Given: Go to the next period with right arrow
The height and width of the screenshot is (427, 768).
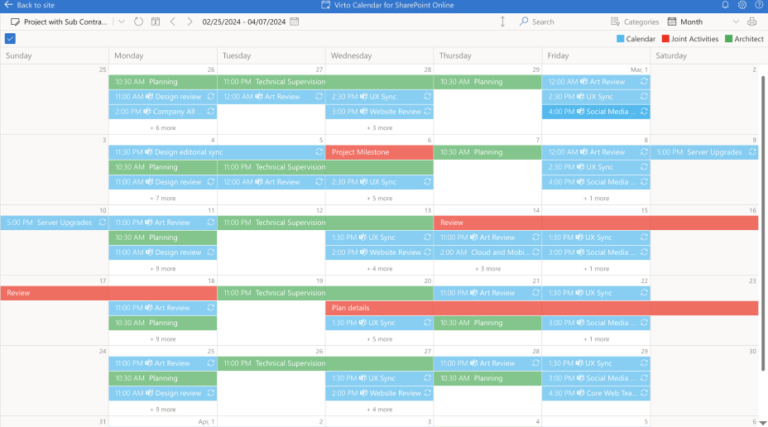Looking at the screenshot, I should tap(191, 21).
